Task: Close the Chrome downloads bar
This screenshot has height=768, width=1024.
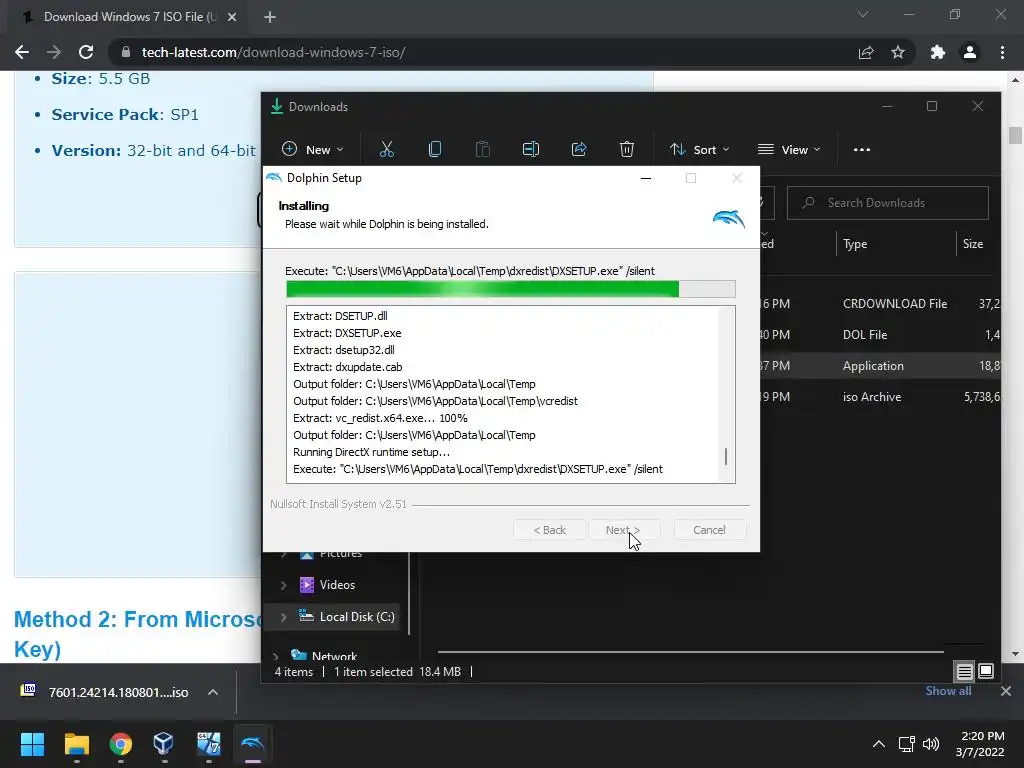Action: coord(1006,691)
